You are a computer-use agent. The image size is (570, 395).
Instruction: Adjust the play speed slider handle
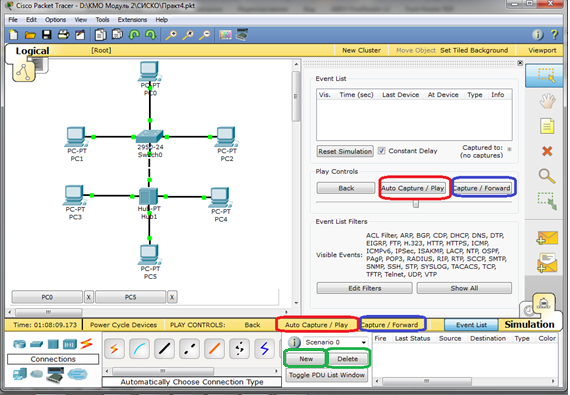click(x=416, y=204)
